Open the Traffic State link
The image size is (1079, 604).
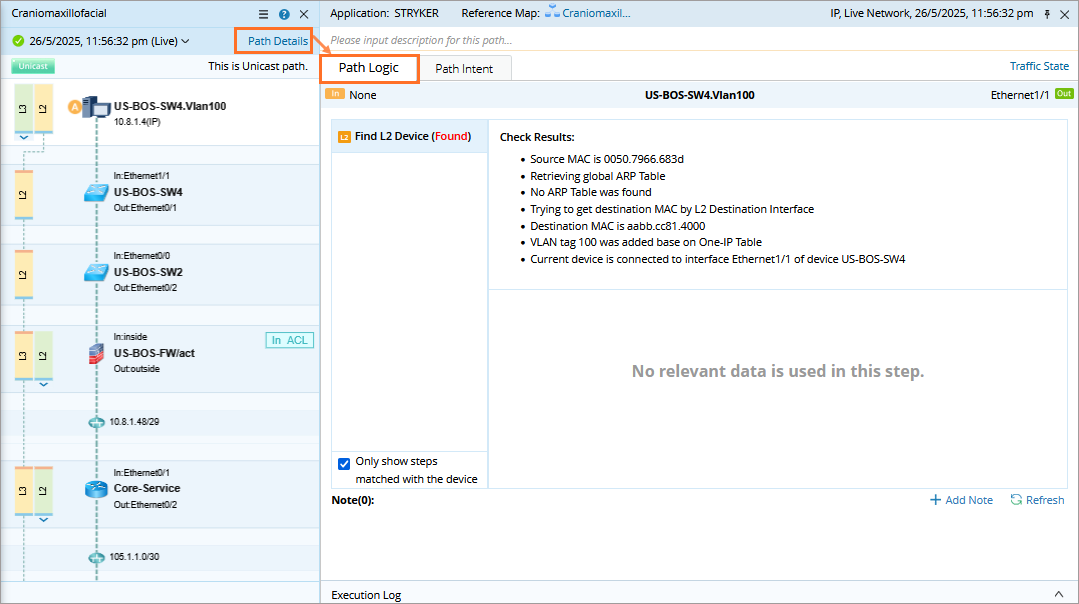(1039, 66)
